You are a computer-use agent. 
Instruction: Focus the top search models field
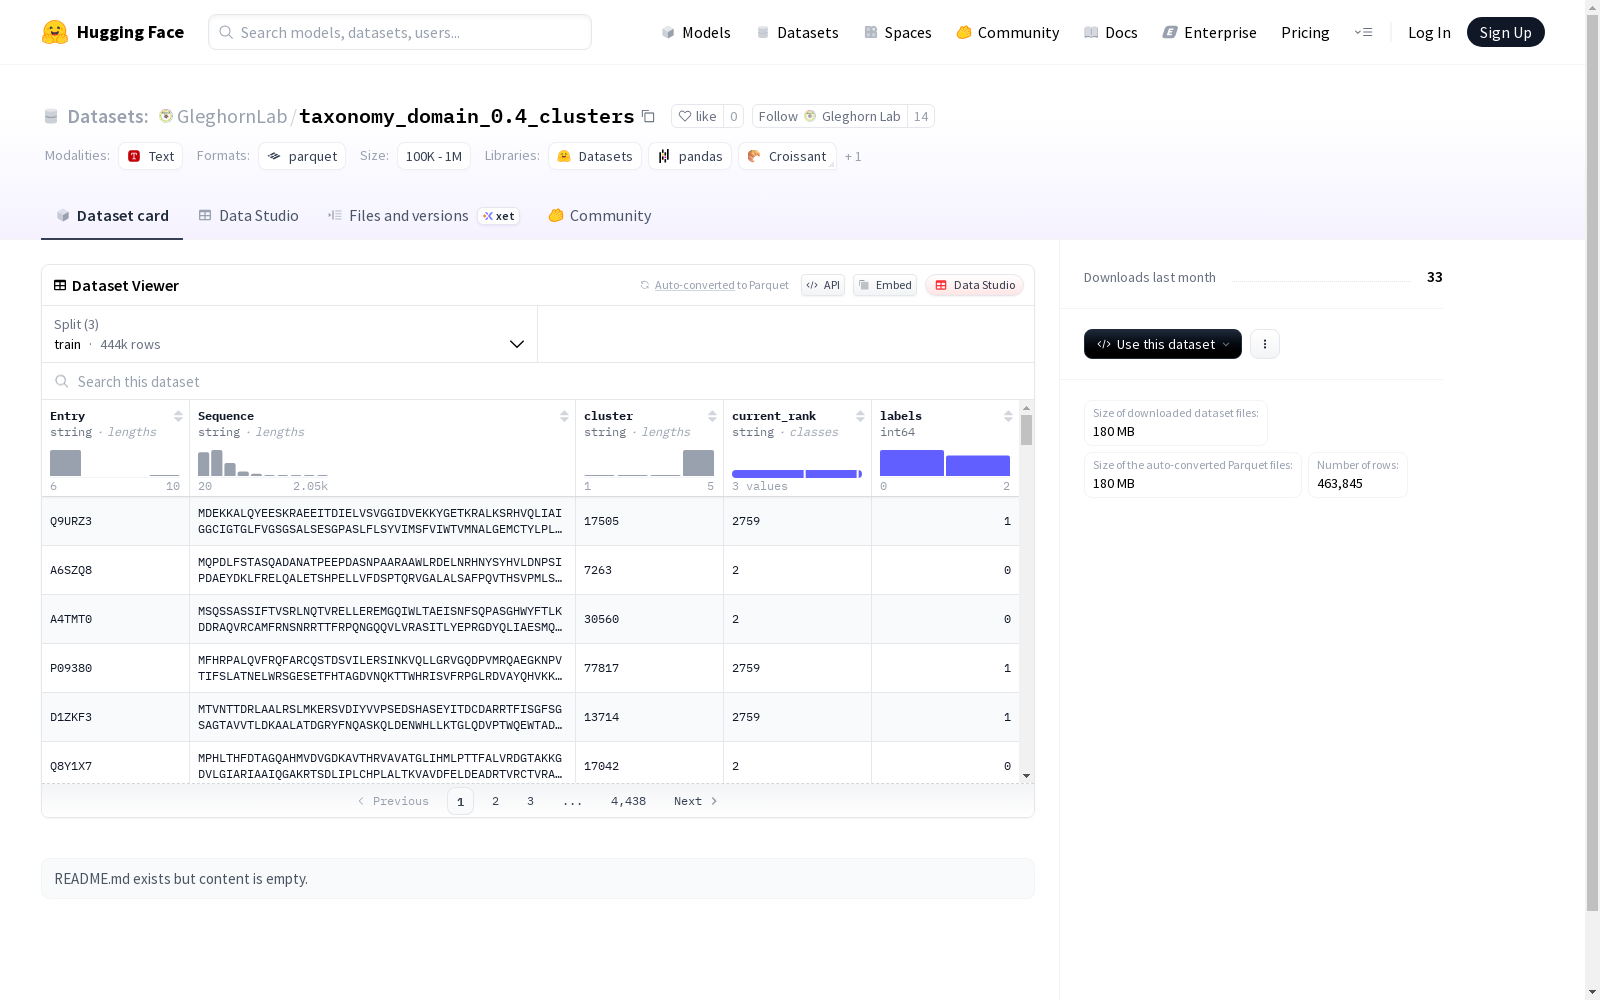coord(400,32)
